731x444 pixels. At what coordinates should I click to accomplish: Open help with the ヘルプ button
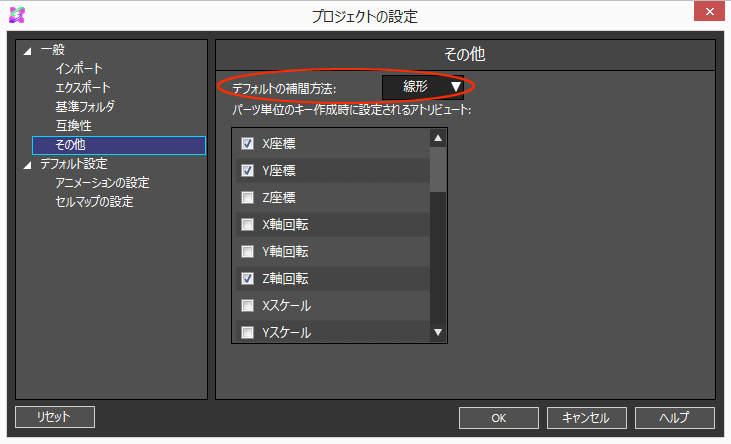tap(675, 418)
